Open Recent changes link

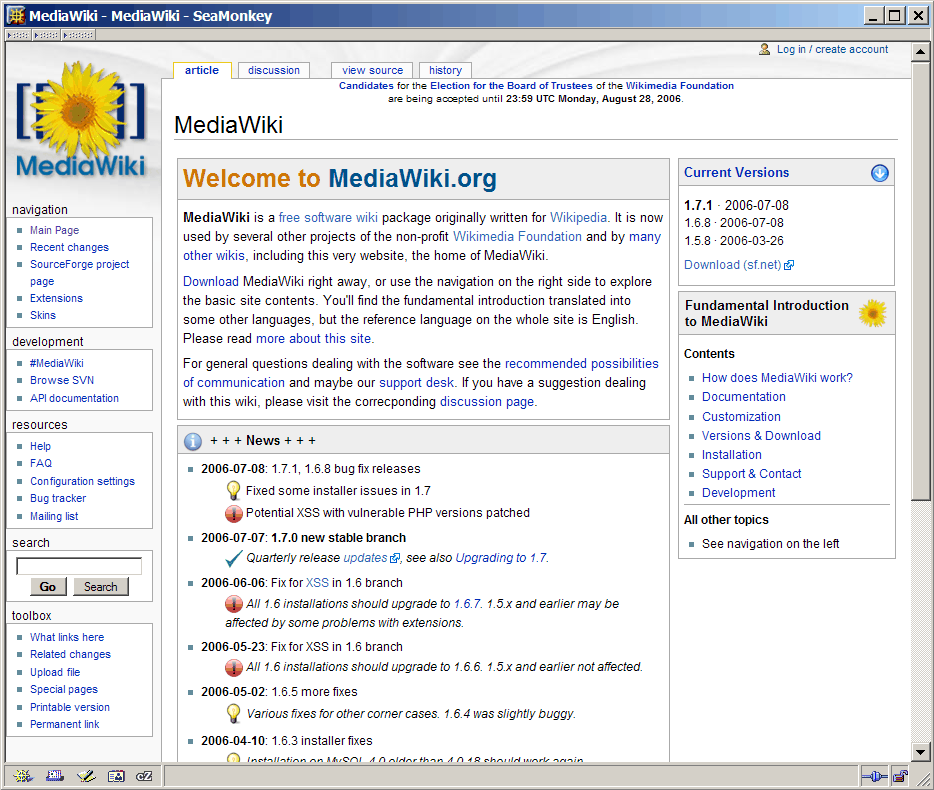coord(70,247)
